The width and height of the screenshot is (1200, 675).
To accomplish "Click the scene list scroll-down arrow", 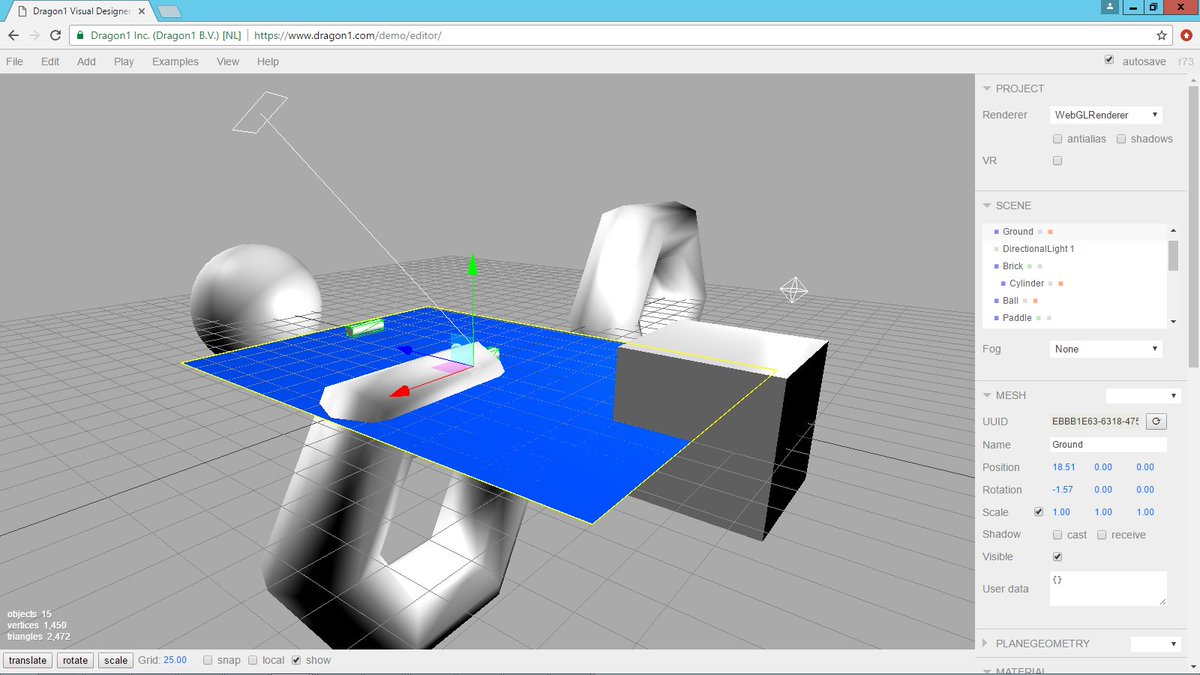I will [x=1173, y=321].
